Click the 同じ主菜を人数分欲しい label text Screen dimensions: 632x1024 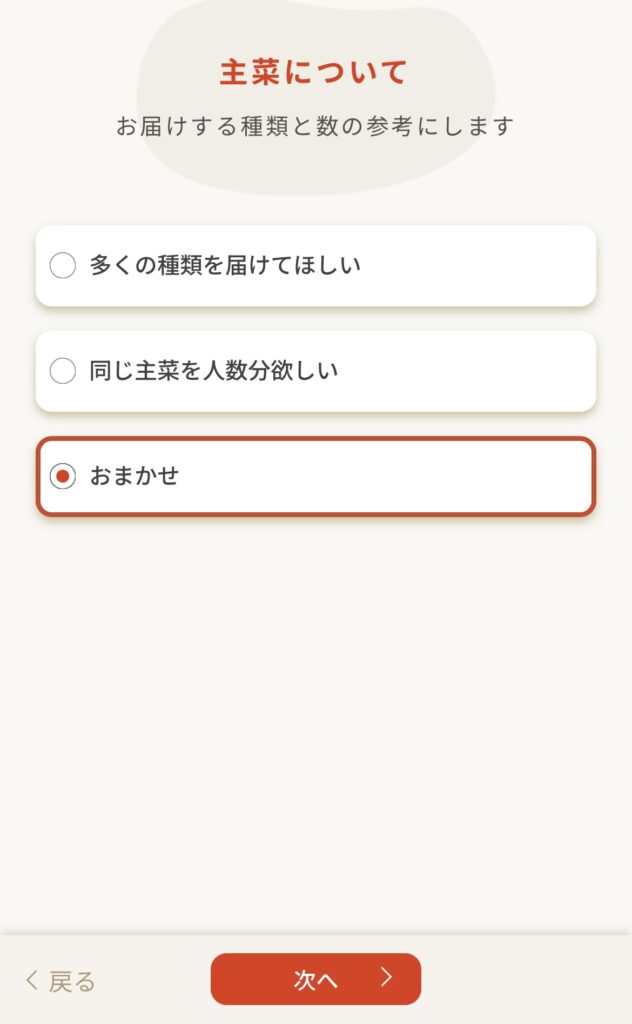[x=214, y=371]
